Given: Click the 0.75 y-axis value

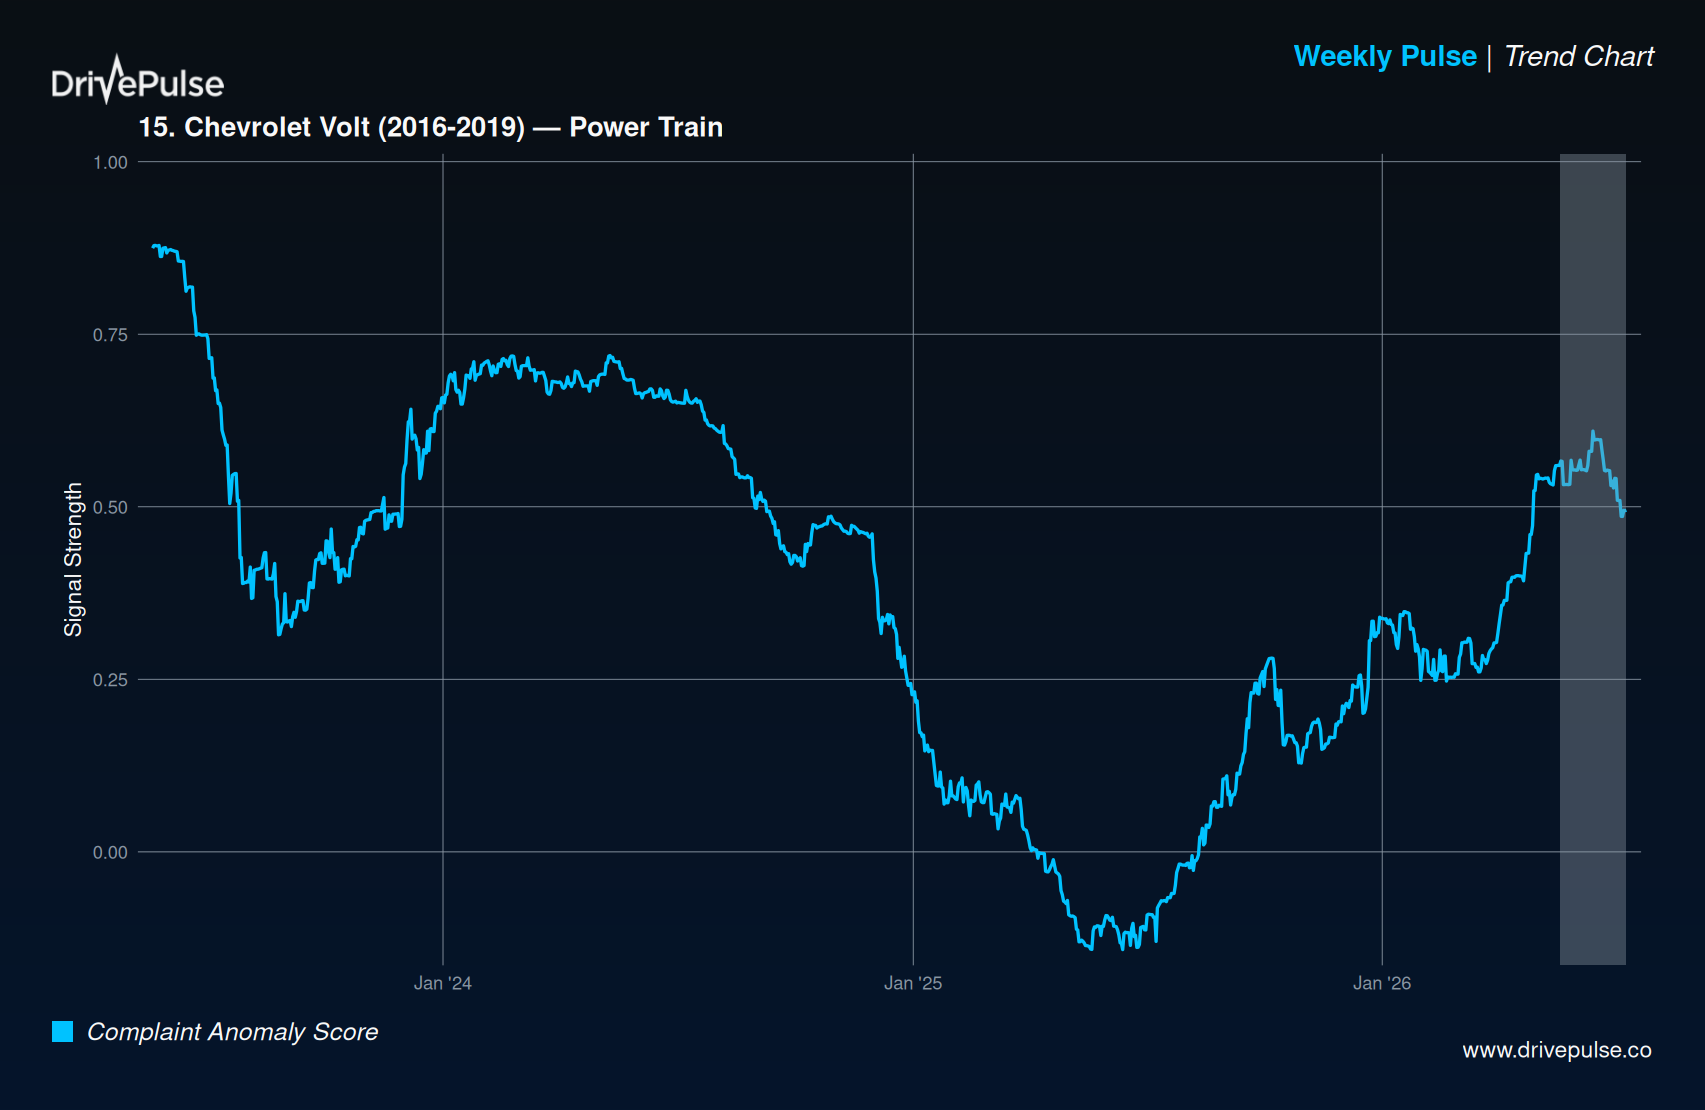Looking at the screenshot, I should coord(110,335).
